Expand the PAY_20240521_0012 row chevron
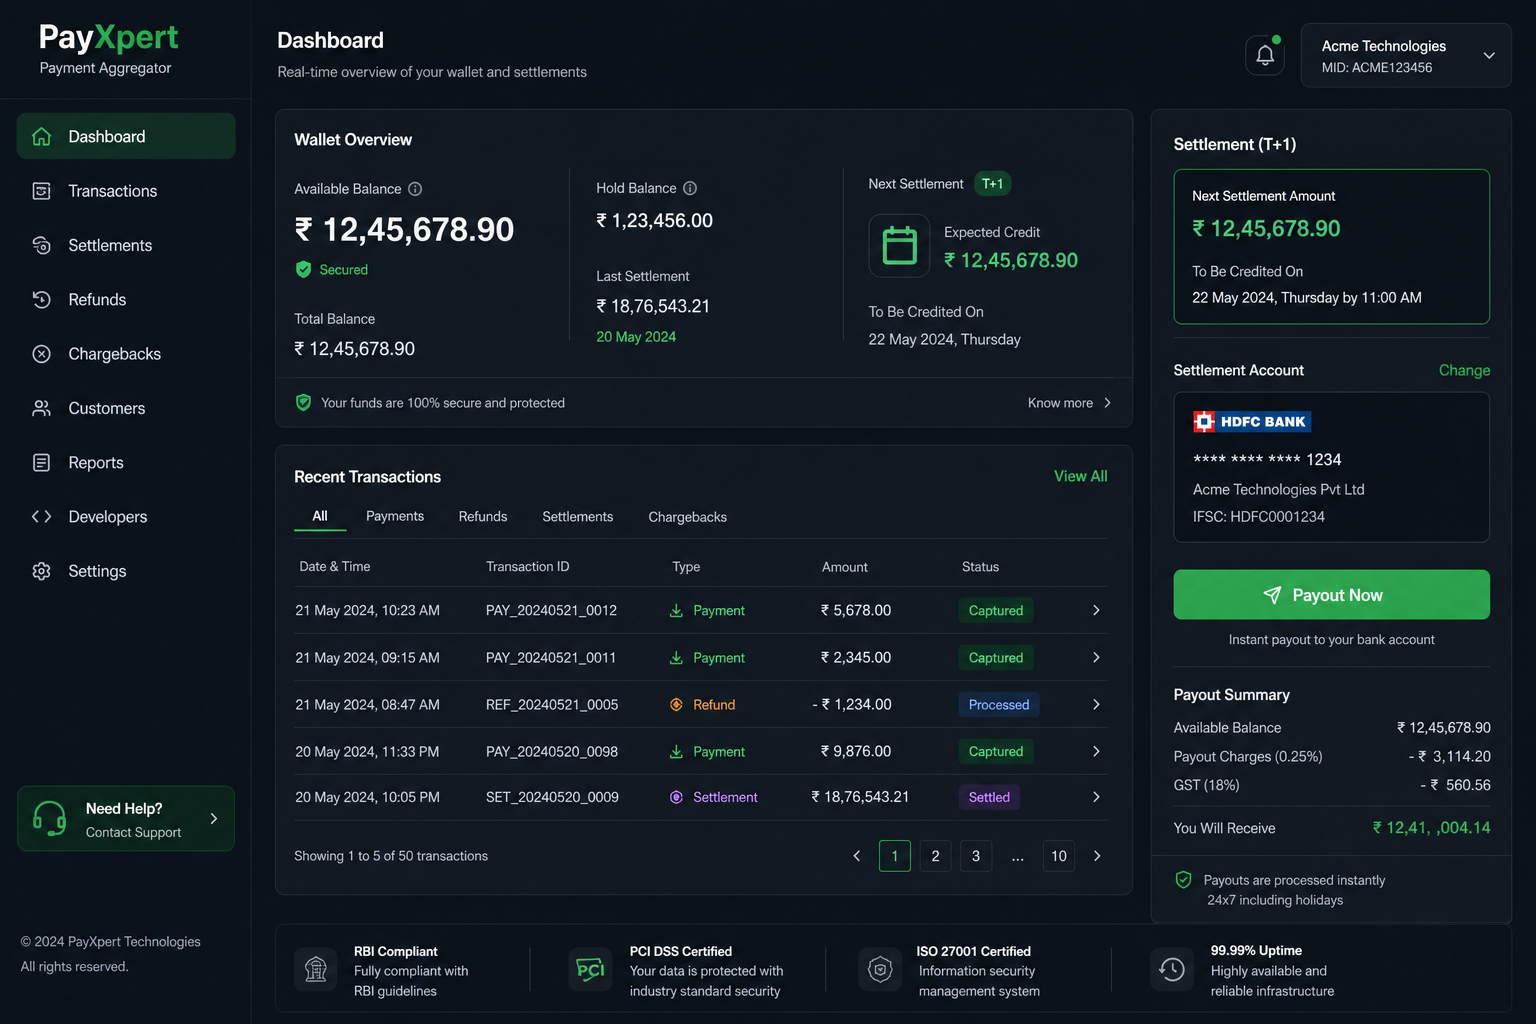The width and height of the screenshot is (1536, 1024). 1096,610
